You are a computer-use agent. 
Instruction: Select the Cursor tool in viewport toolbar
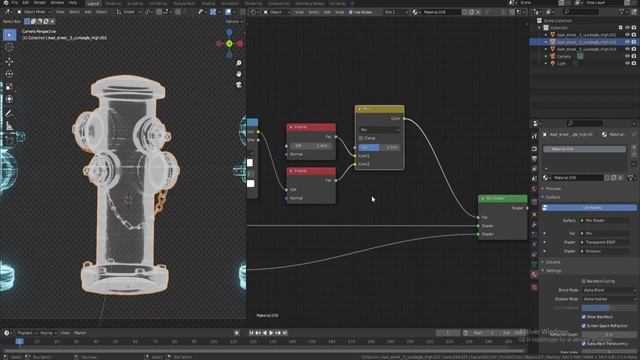(9, 48)
